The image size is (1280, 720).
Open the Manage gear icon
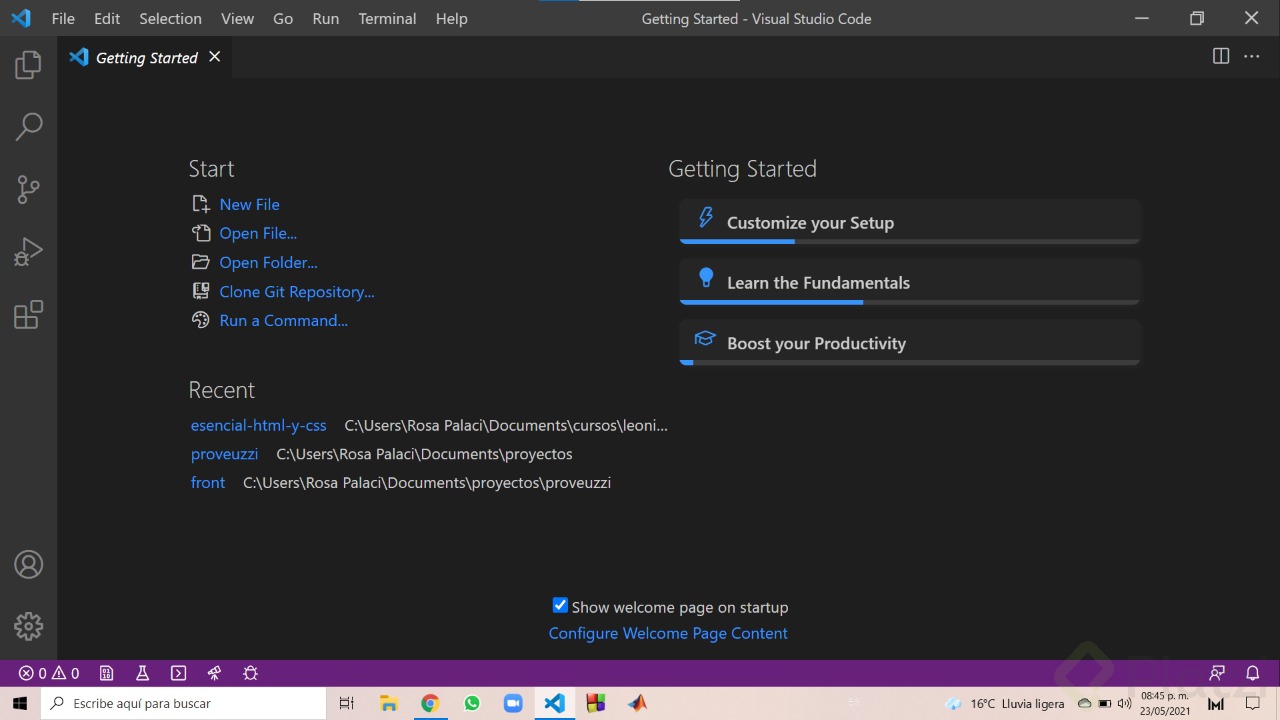click(x=28, y=627)
